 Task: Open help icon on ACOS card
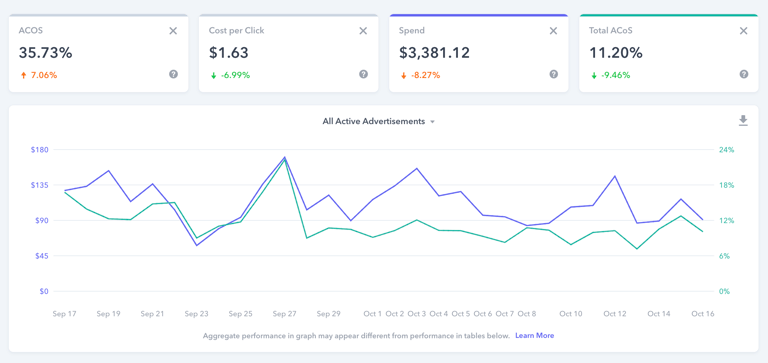coord(173,74)
